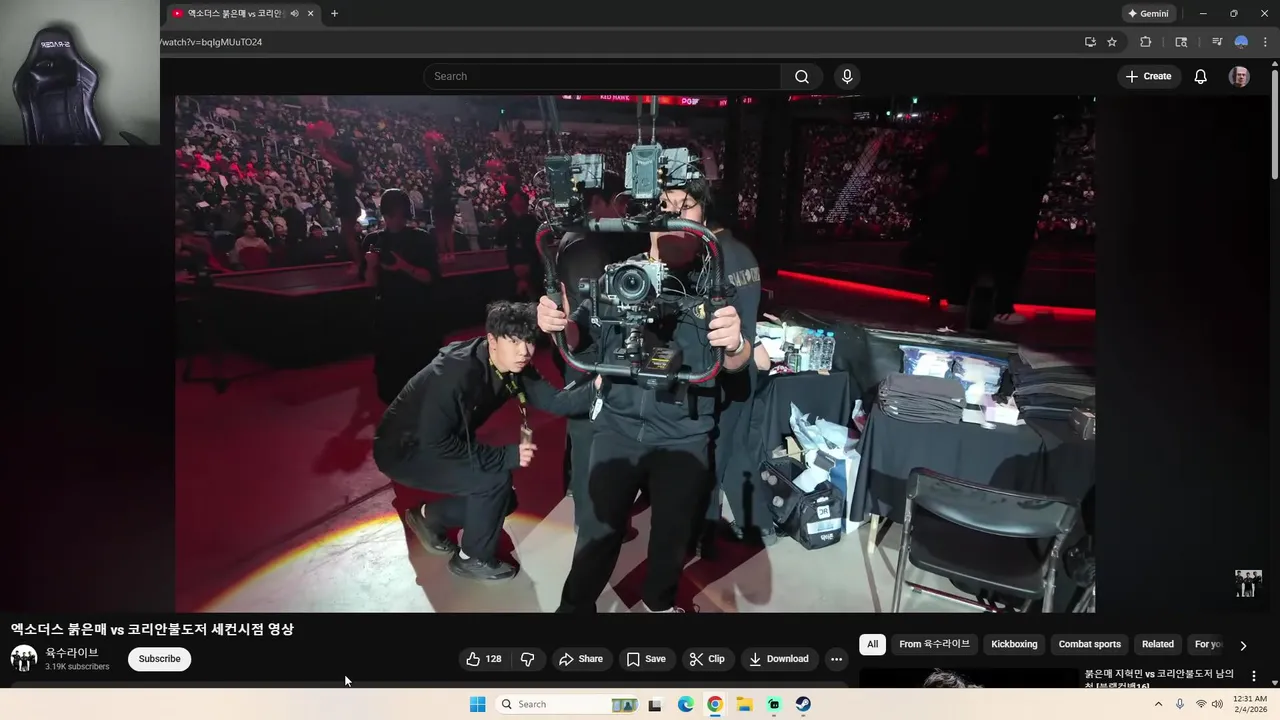Select the Related chip
The height and width of the screenshot is (720, 1280).
[1158, 644]
